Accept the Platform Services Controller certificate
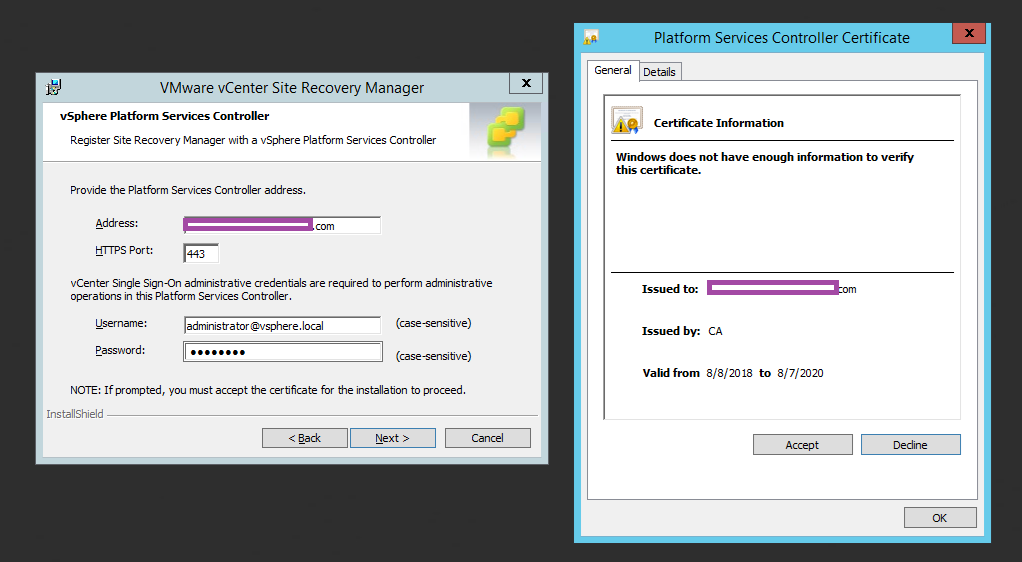The height and width of the screenshot is (562, 1022). click(x=802, y=445)
